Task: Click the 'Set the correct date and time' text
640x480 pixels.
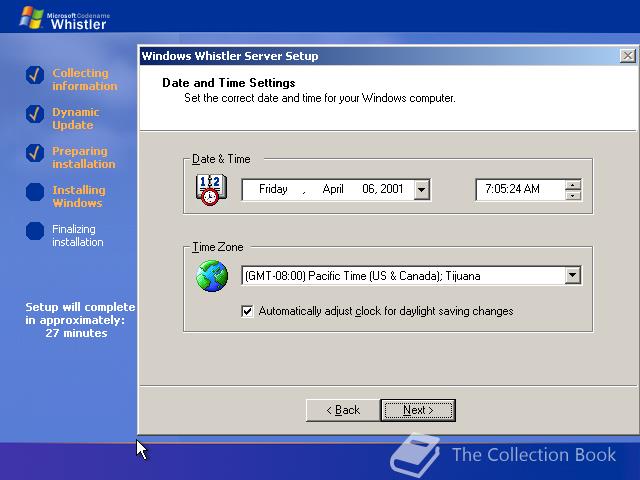Action: (x=320, y=98)
